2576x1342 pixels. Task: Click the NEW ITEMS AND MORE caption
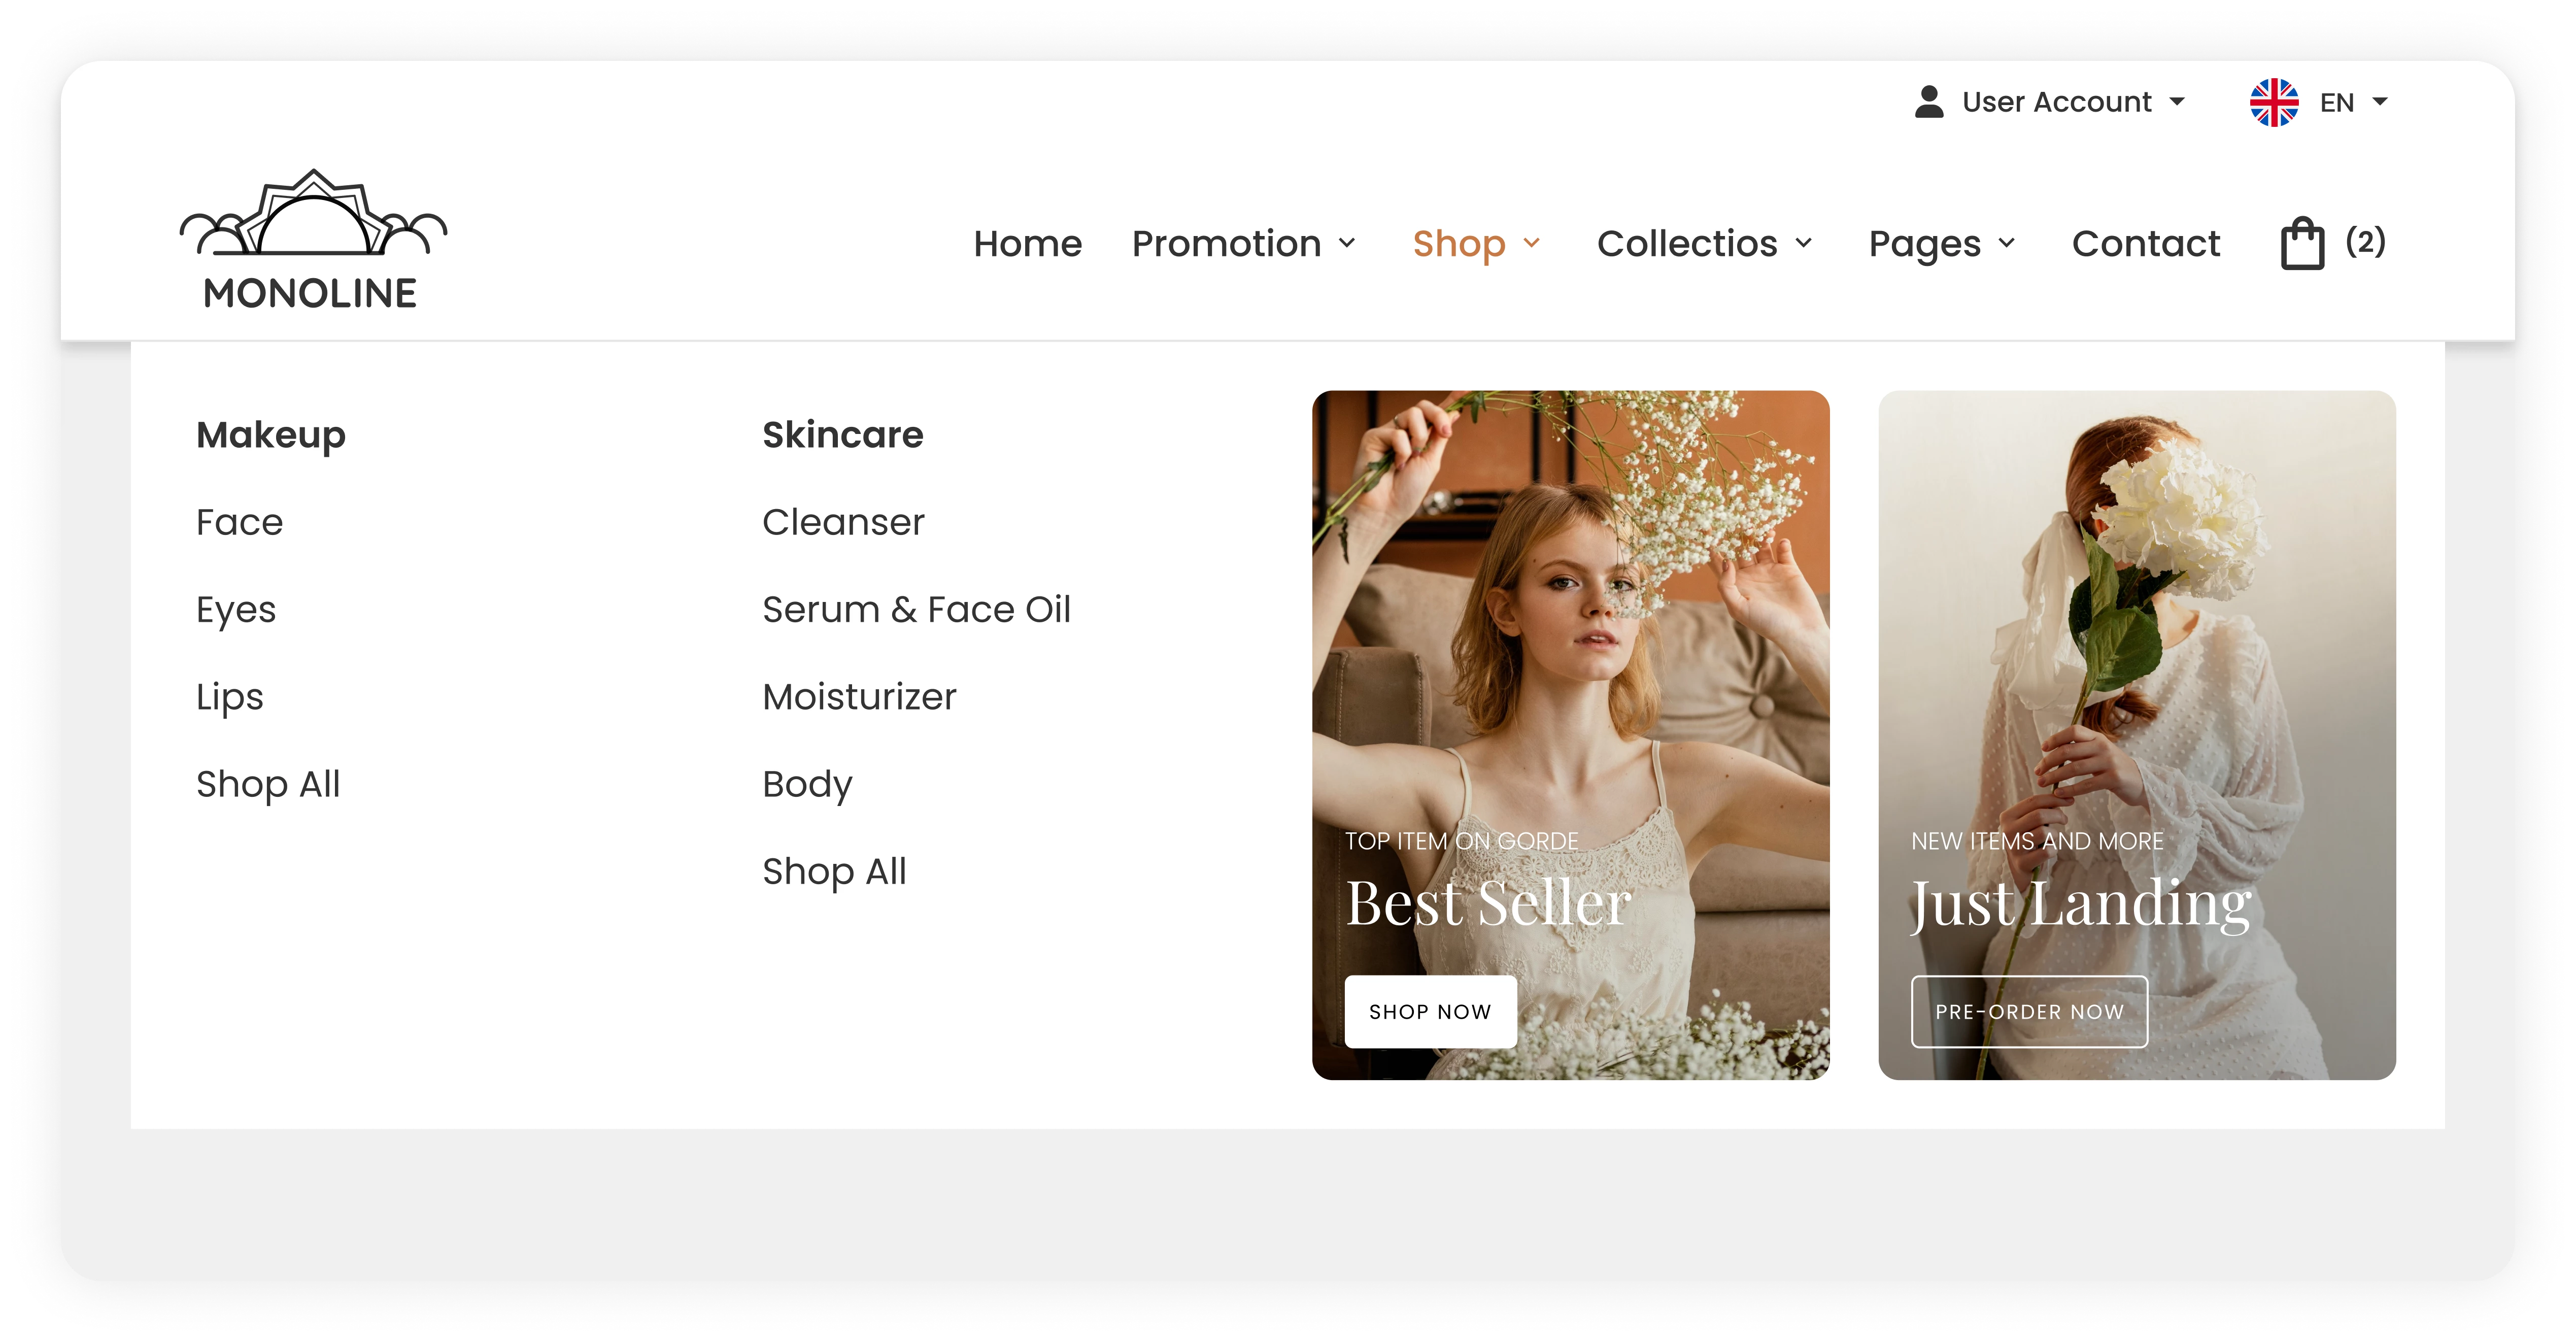pos(2037,841)
